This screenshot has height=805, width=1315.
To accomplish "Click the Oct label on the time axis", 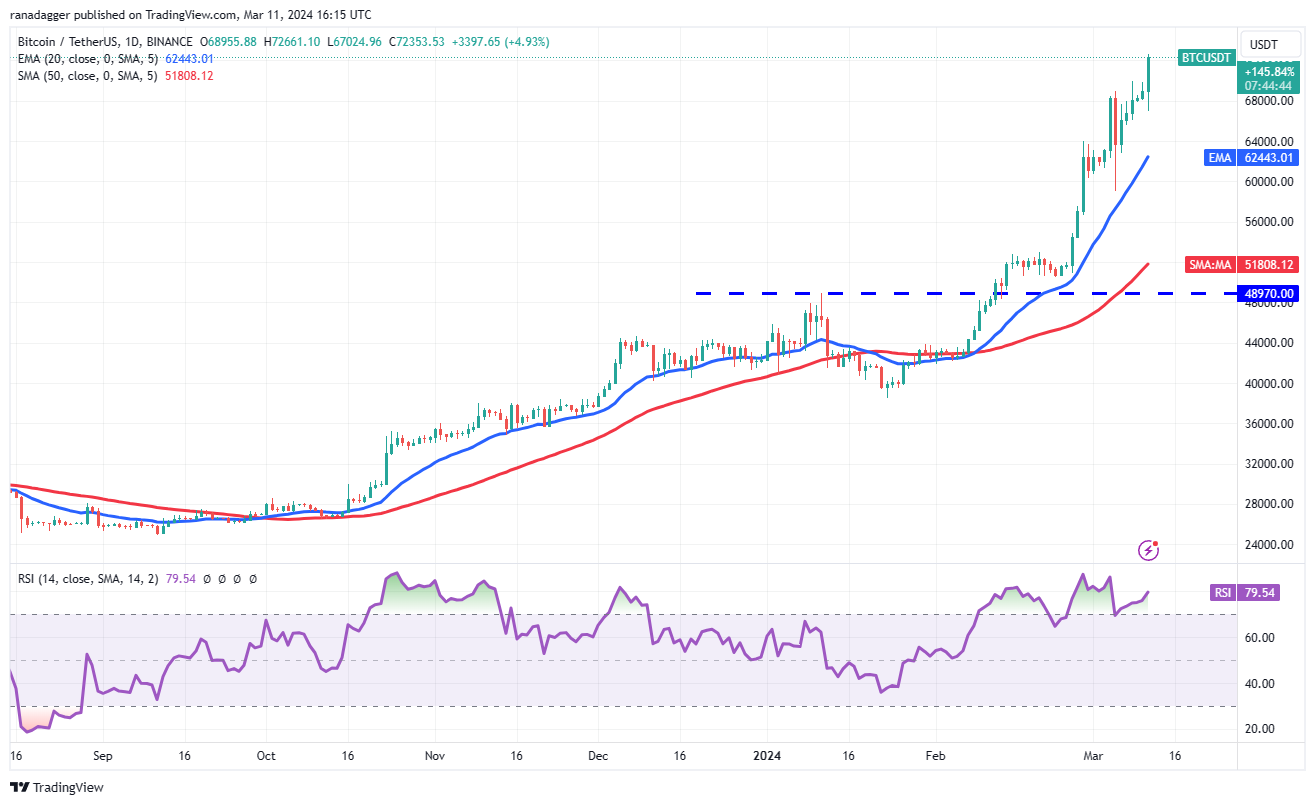I will click(265, 756).
